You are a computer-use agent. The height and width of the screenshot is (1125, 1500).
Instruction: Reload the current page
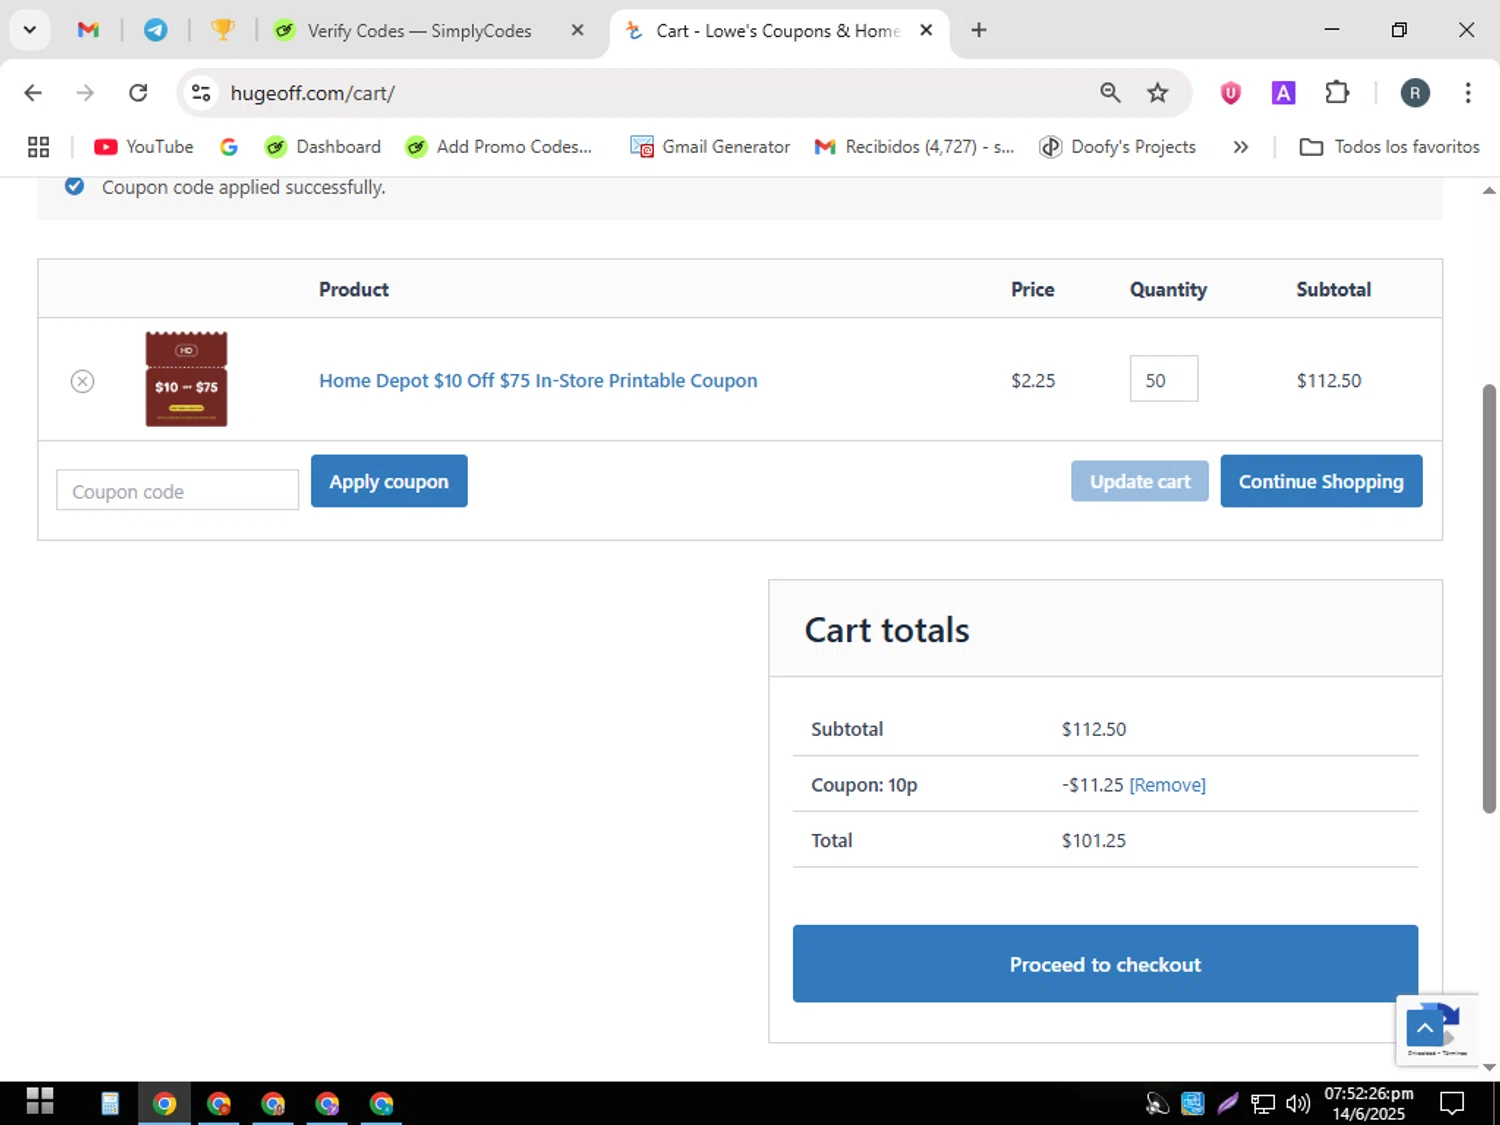tap(138, 93)
